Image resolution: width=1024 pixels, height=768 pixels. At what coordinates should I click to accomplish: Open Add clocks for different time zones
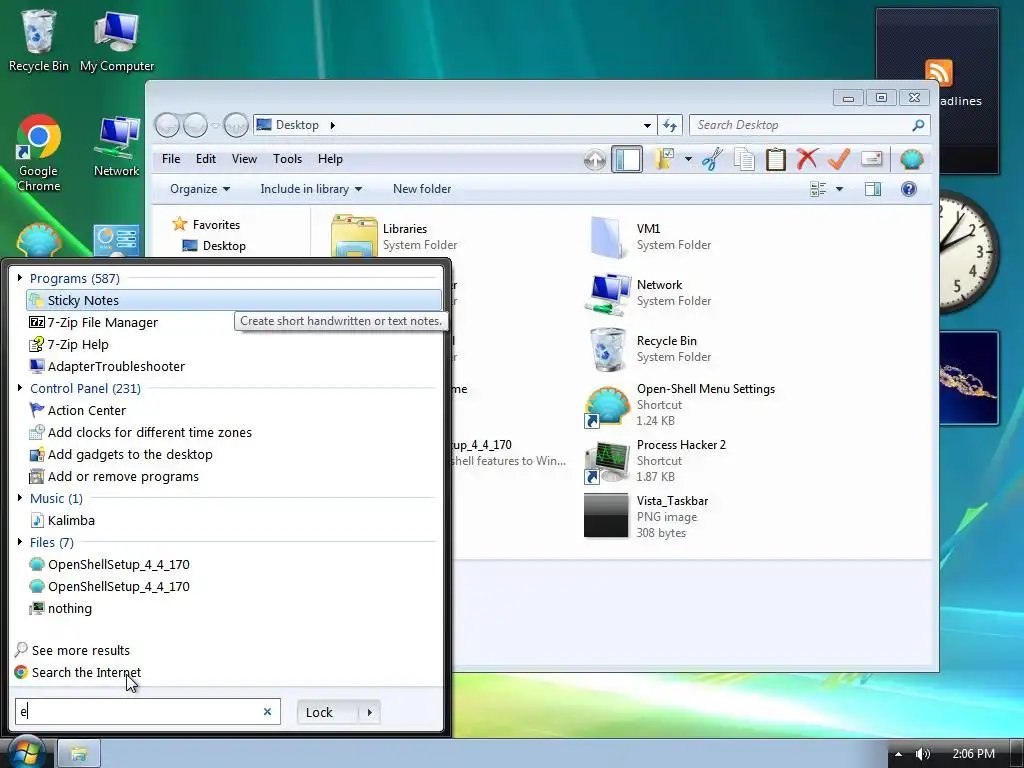pos(140,432)
